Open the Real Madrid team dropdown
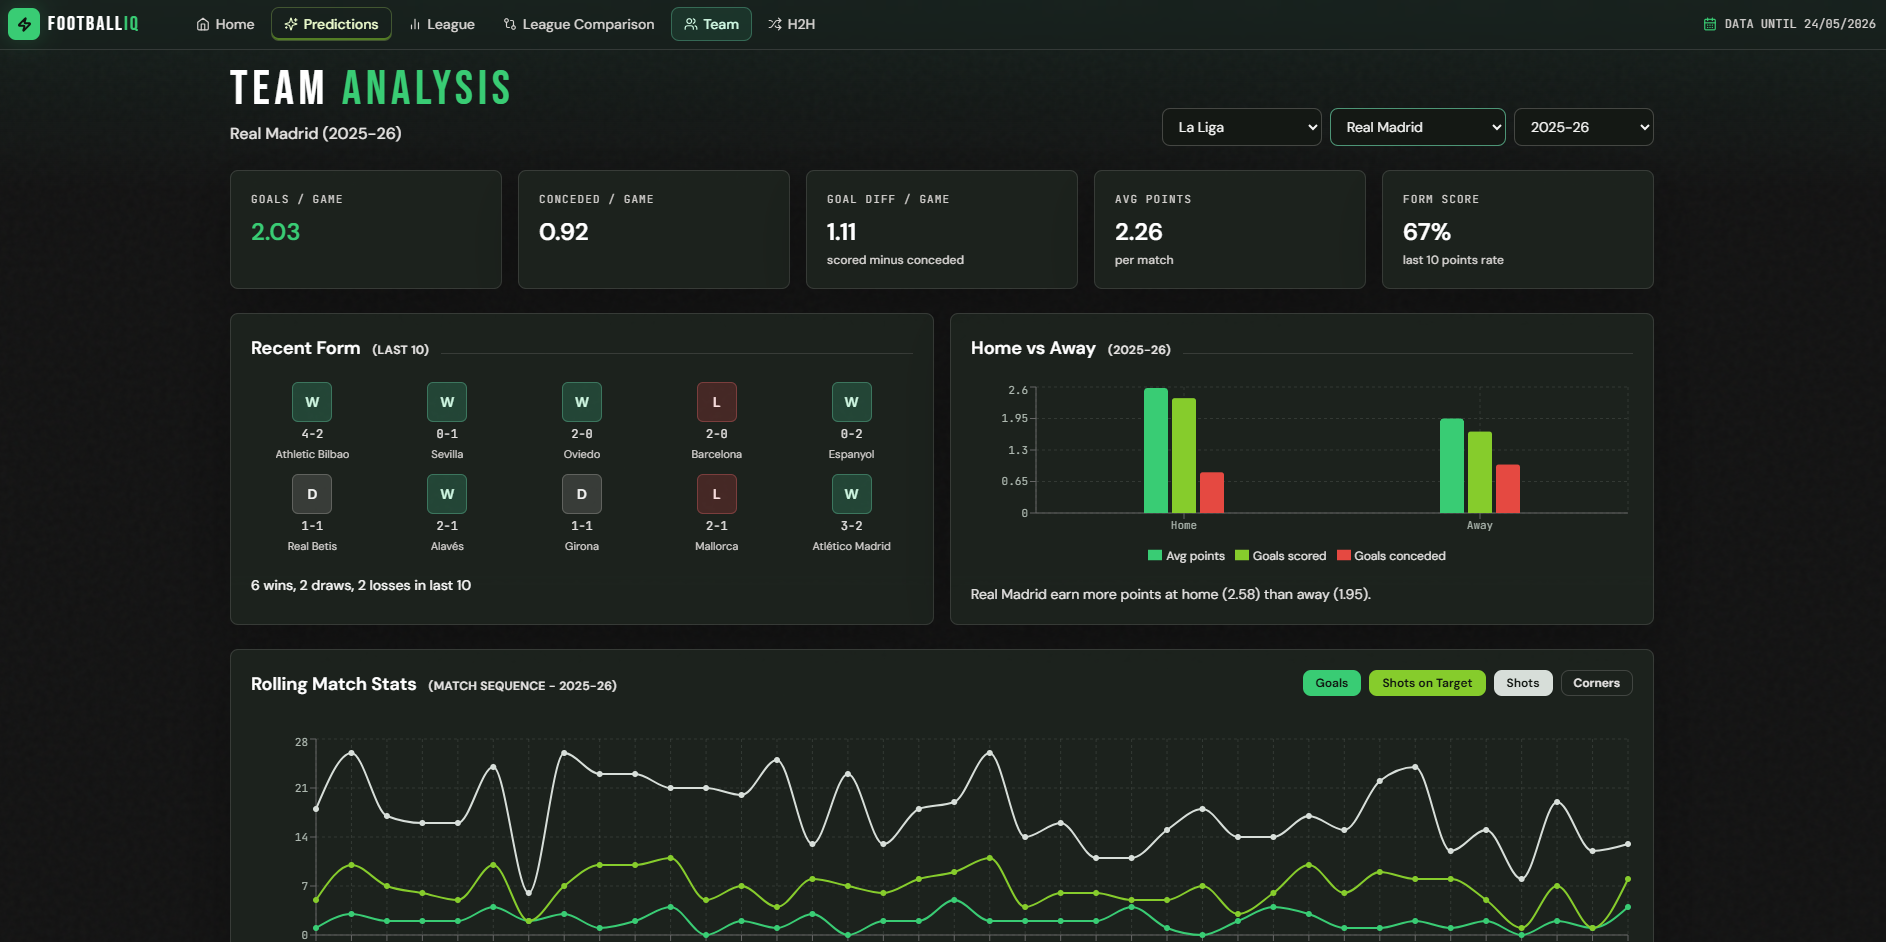Image resolution: width=1886 pixels, height=942 pixels. pos(1418,127)
